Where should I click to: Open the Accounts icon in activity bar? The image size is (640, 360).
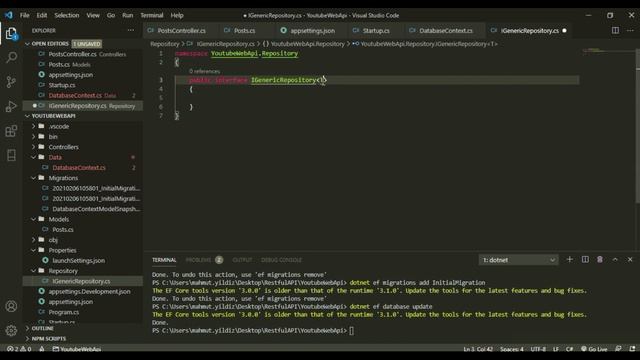pos(11,306)
